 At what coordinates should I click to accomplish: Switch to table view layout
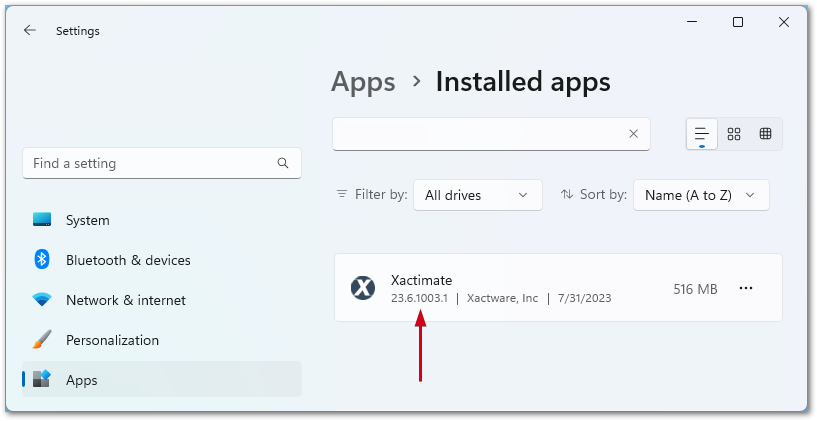click(765, 134)
